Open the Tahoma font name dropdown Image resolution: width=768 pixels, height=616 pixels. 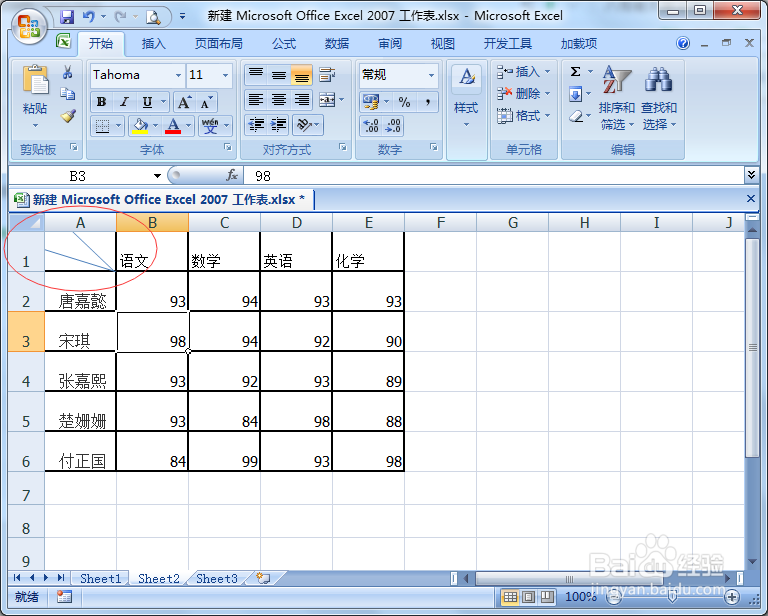click(178, 75)
